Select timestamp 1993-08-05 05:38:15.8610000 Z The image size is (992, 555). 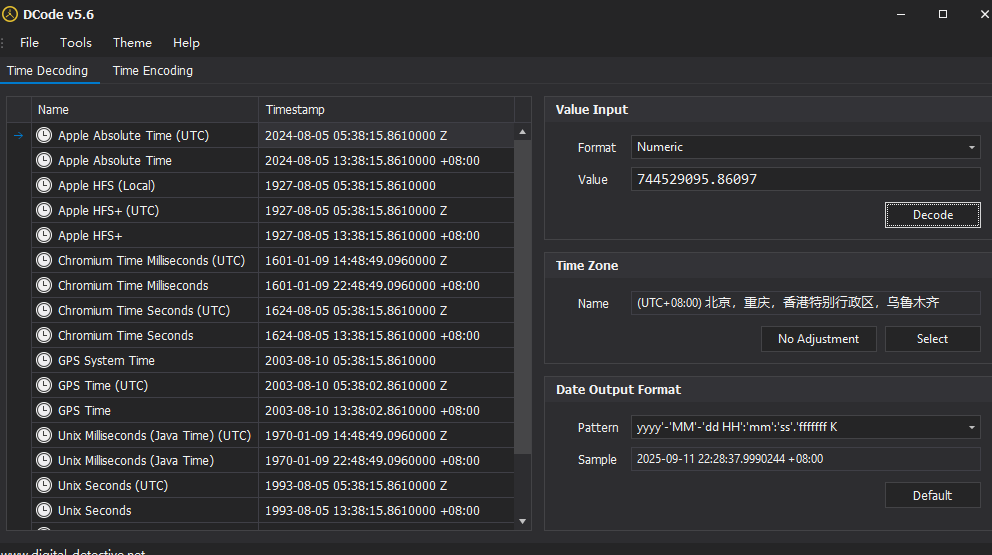(386, 485)
